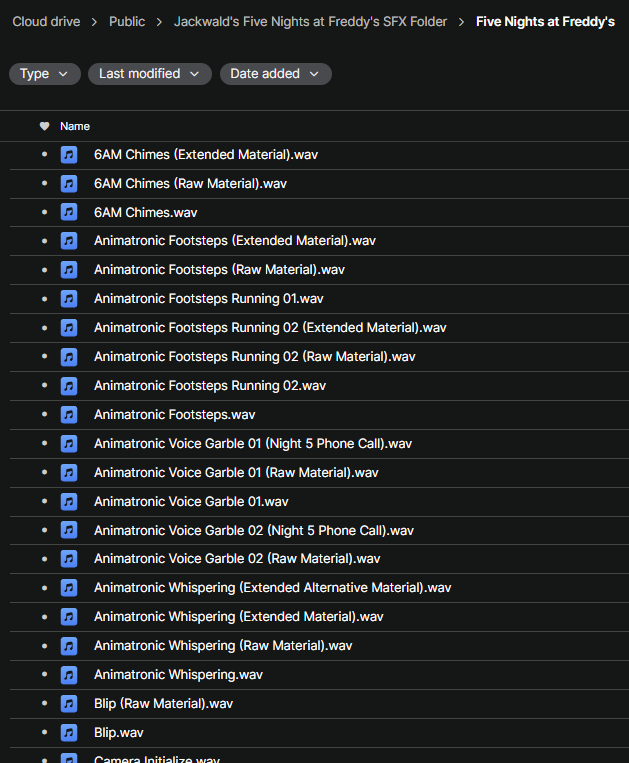The width and height of the screenshot is (629, 763).
Task: Open Jackwald's Five Nights at Freddy's SFX Folder breadcrumb
Action: pos(310,22)
